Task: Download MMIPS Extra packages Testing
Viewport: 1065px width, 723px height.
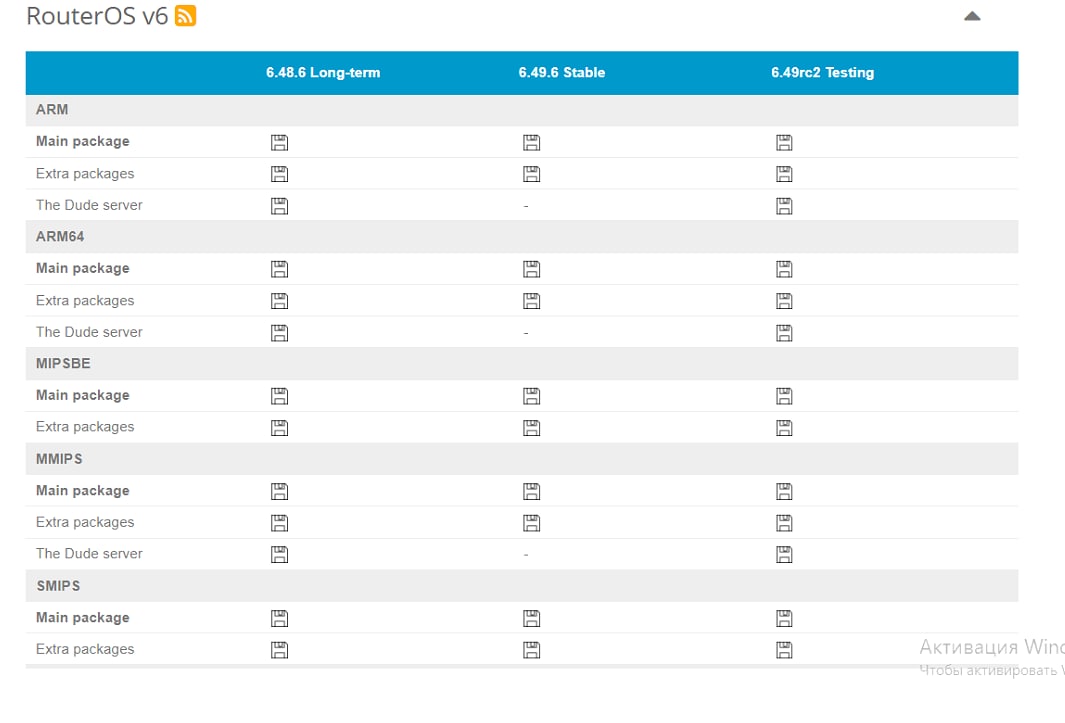Action: click(784, 523)
